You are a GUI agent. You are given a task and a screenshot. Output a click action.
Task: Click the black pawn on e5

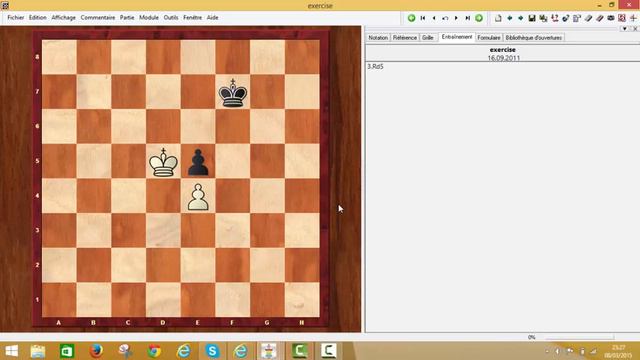coord(198,162)
